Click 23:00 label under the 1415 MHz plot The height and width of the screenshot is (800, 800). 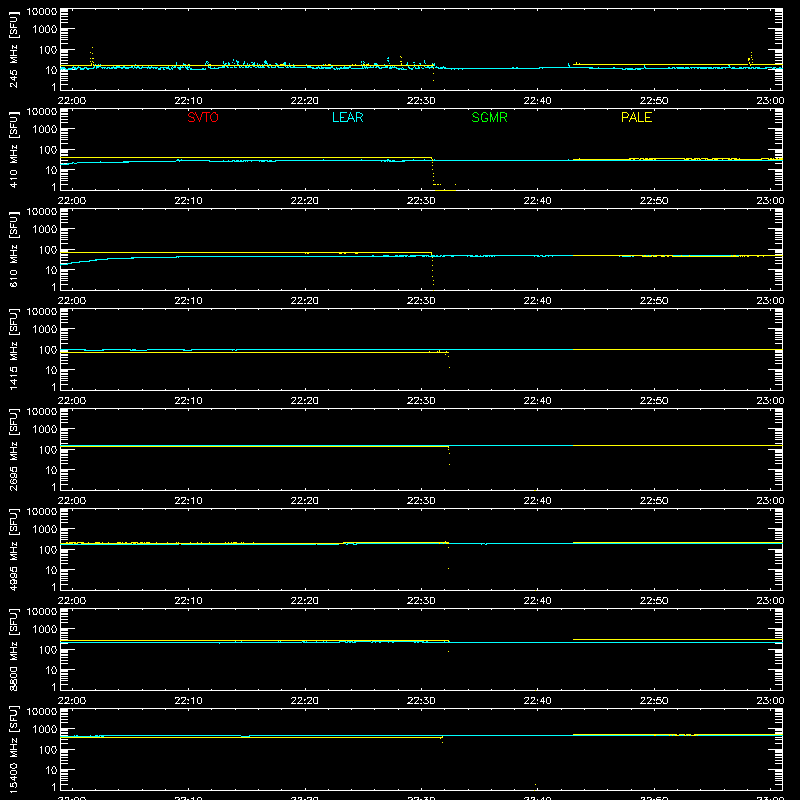(x=770, y=401)
